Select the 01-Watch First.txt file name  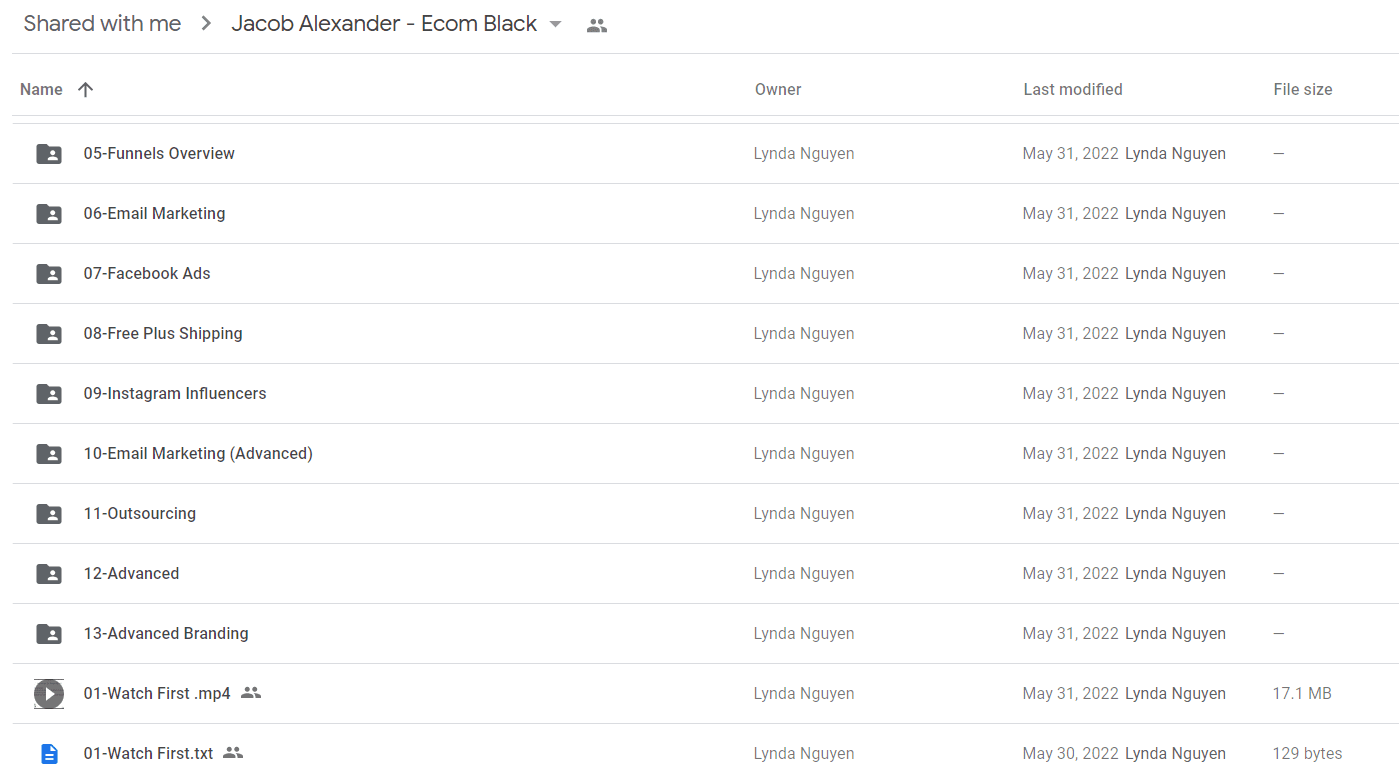148,753
